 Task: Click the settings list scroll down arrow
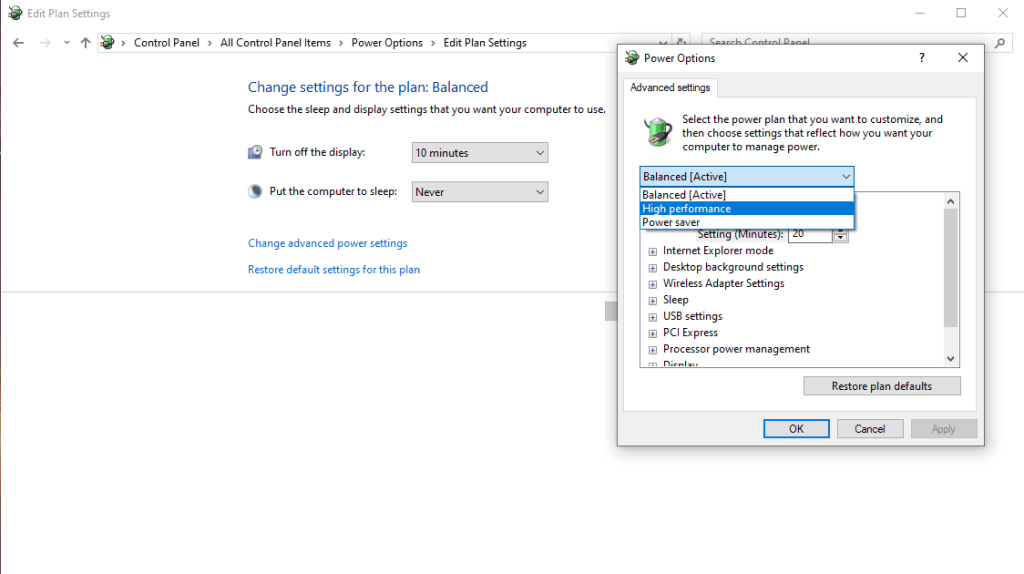tap(950, 359)
